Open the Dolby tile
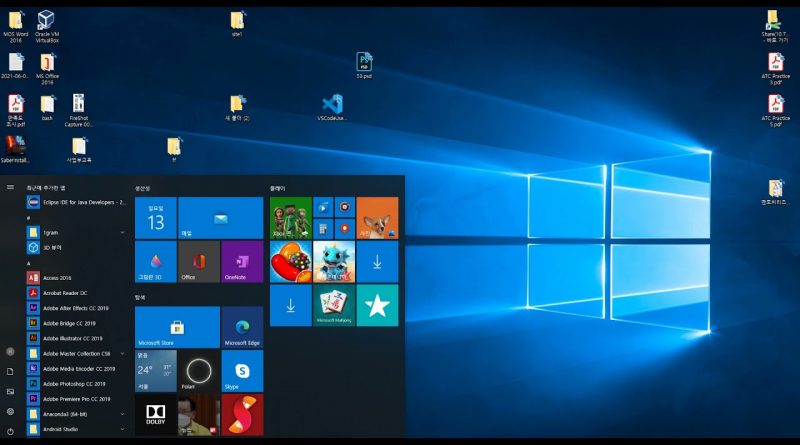The image size is (800, 445). (156, 414)
